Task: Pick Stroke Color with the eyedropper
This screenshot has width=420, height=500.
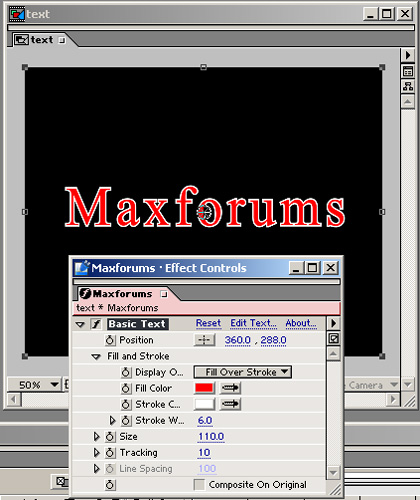Action: coord(230,404)
